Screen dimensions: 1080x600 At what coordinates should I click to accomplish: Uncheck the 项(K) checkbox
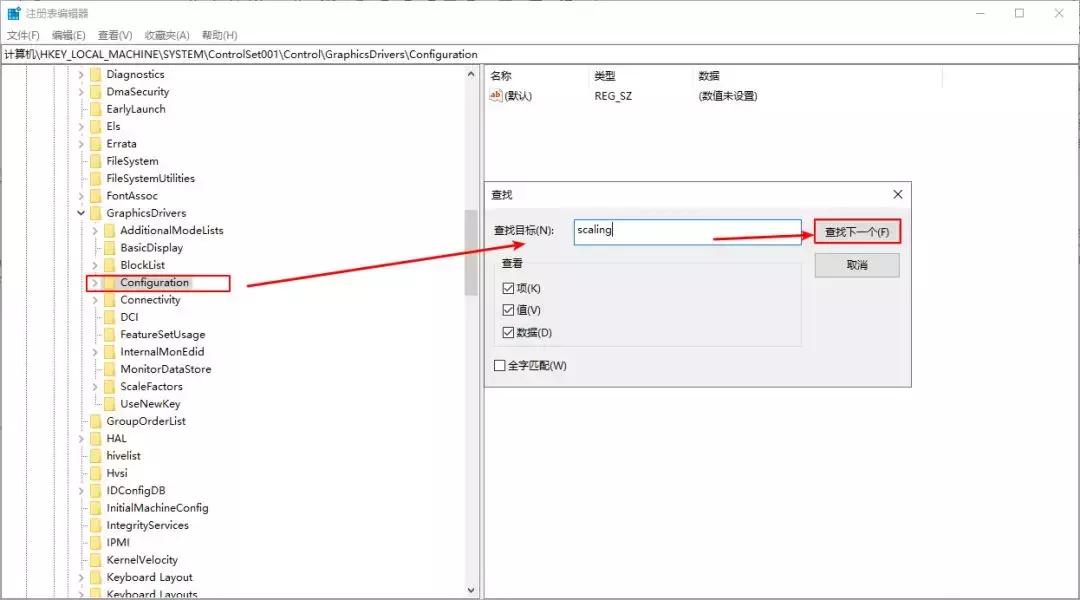(x=510, y=287)
